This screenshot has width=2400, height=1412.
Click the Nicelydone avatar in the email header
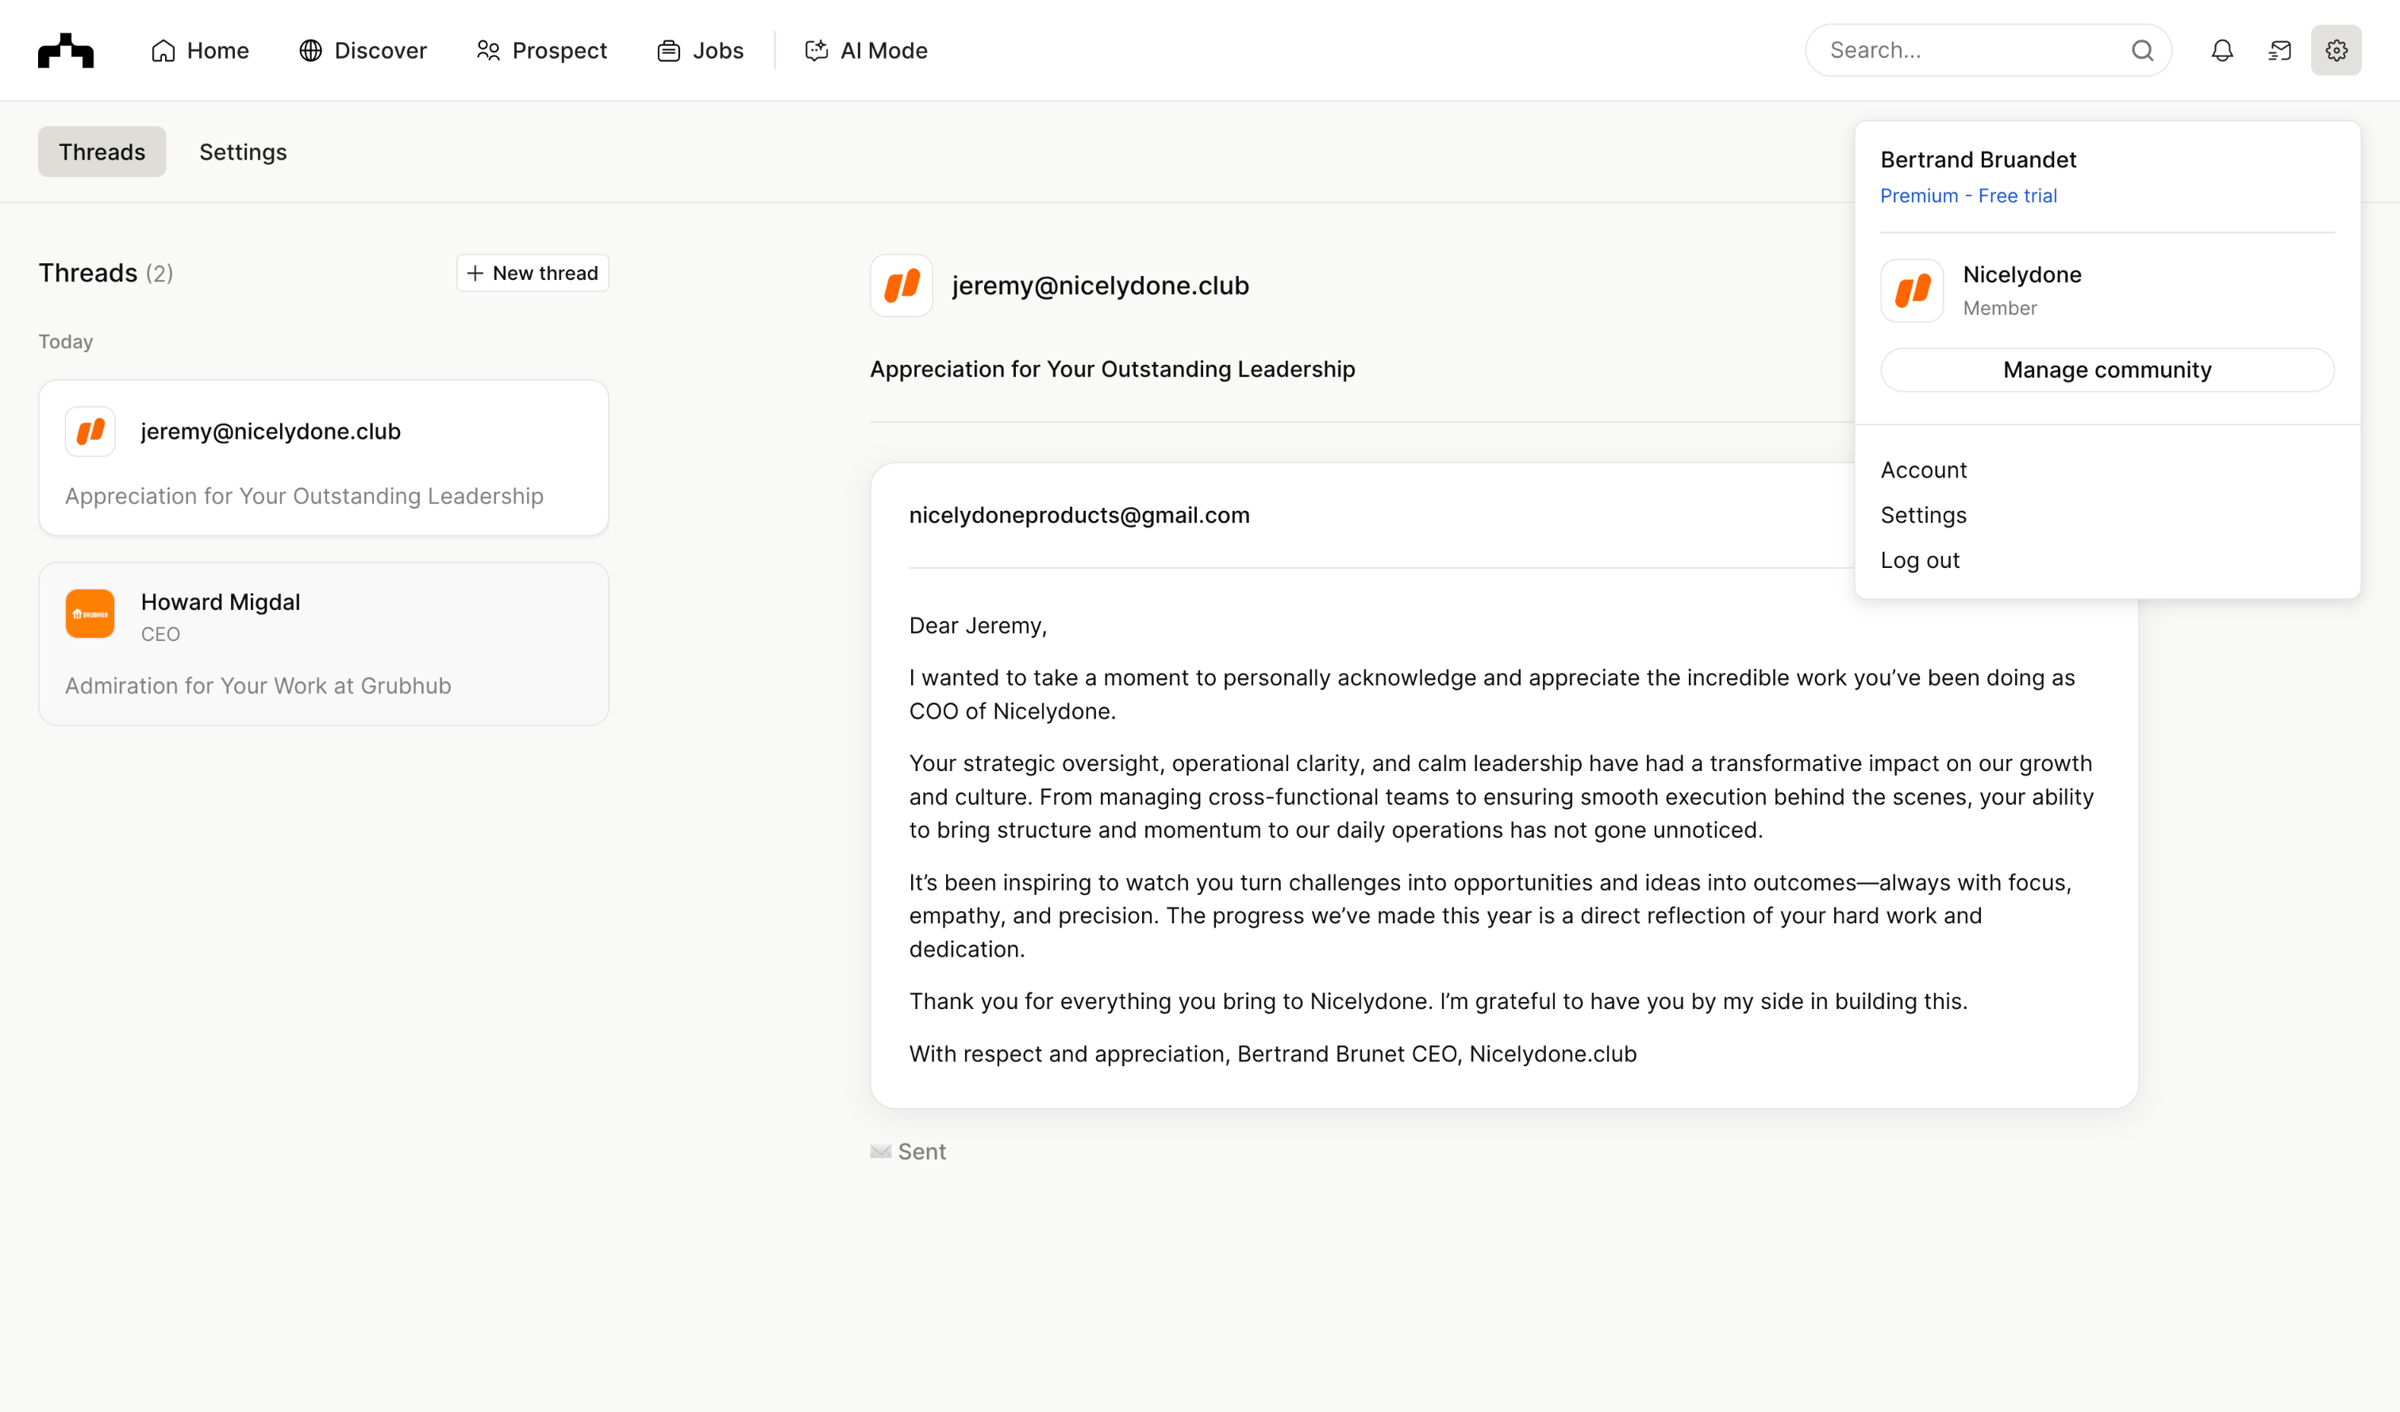coord(901,286)
